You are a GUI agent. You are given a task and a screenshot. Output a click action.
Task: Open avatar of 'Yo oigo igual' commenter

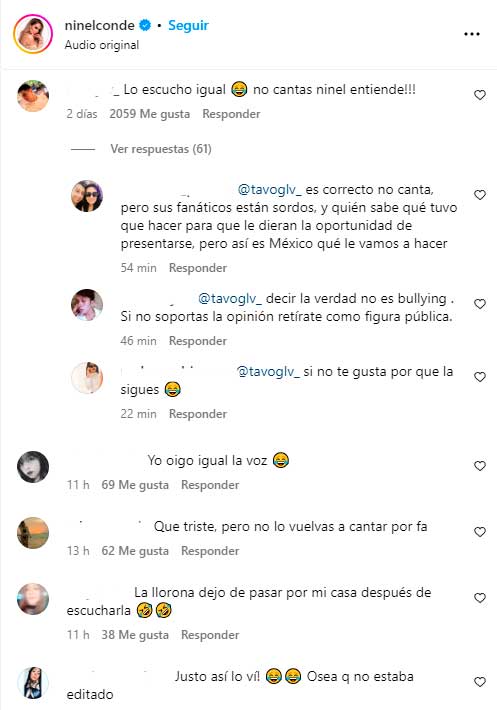click(x=33, y=467)
